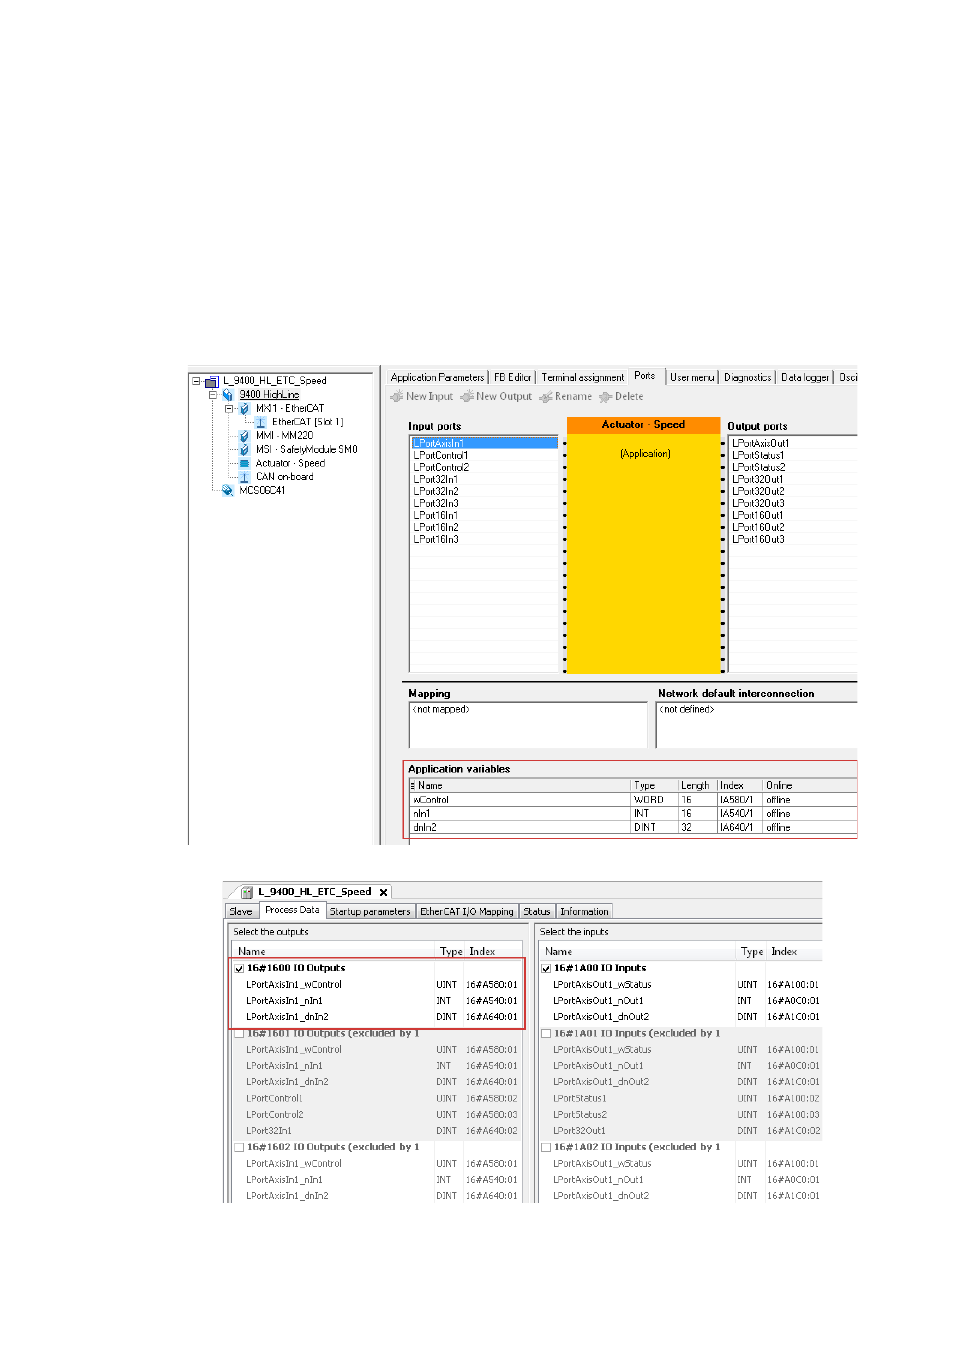Switch to the Status tab
The width and height of the screenshot is (954, 1350).
537,911
